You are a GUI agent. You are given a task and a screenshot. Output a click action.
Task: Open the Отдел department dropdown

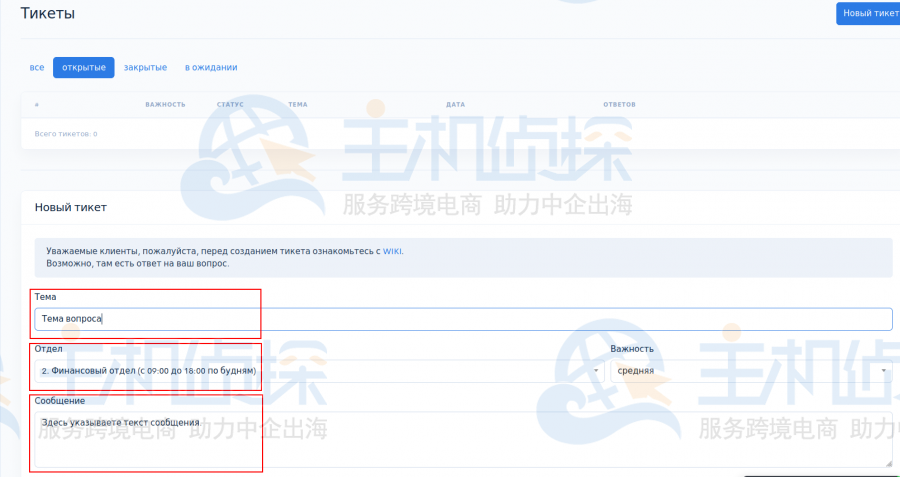pyautogui.click(x=320, y=370)
